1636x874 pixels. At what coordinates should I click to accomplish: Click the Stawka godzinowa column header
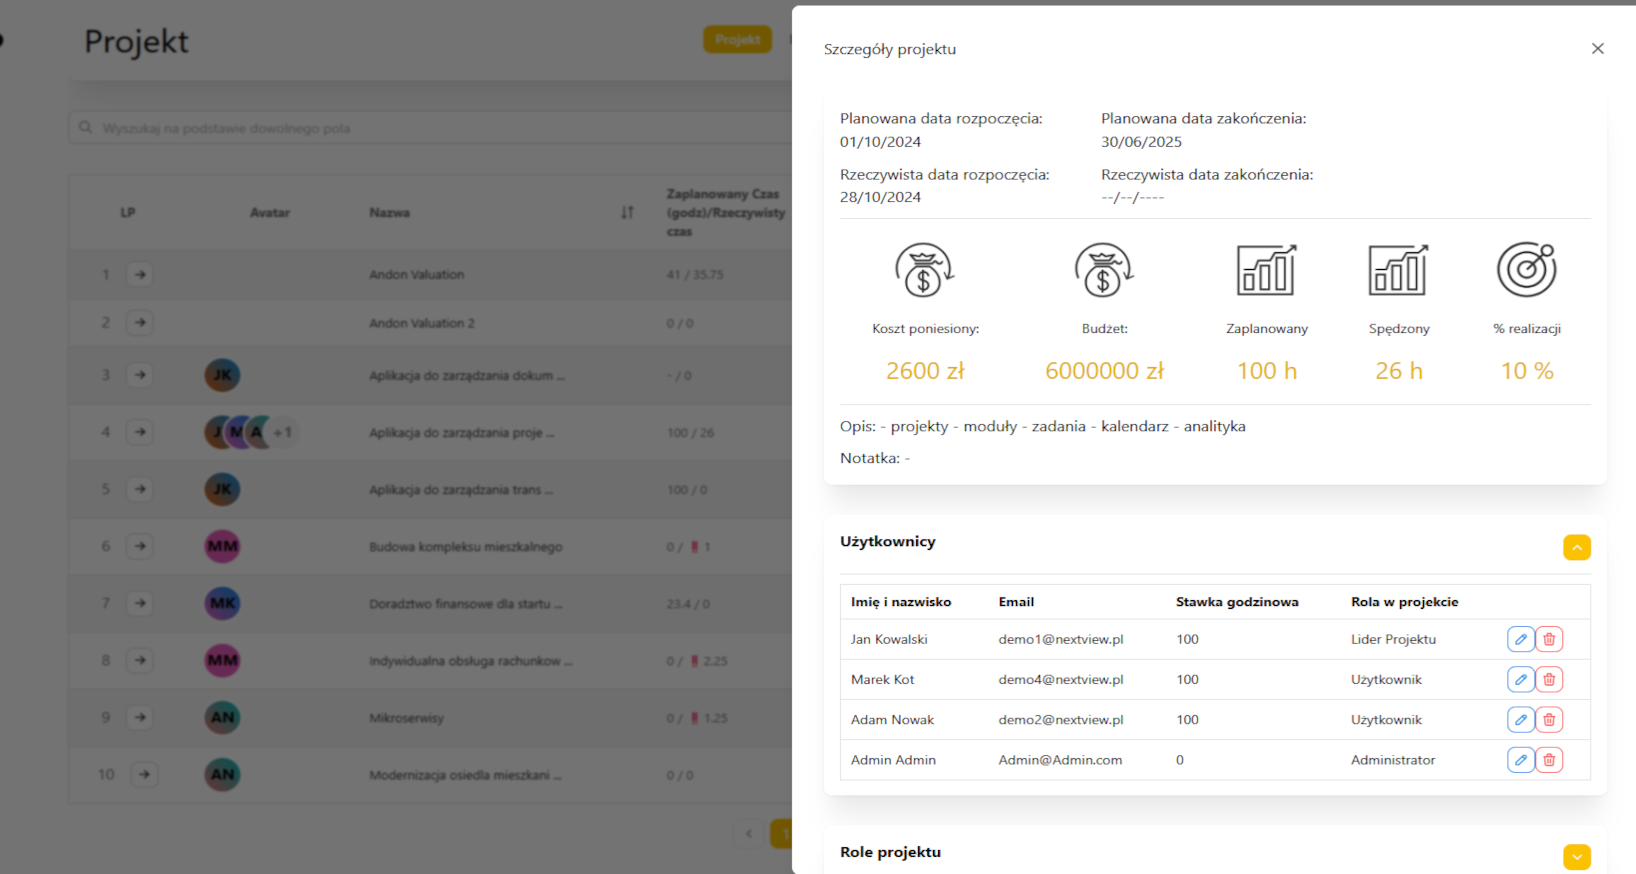coord(1237,602)
